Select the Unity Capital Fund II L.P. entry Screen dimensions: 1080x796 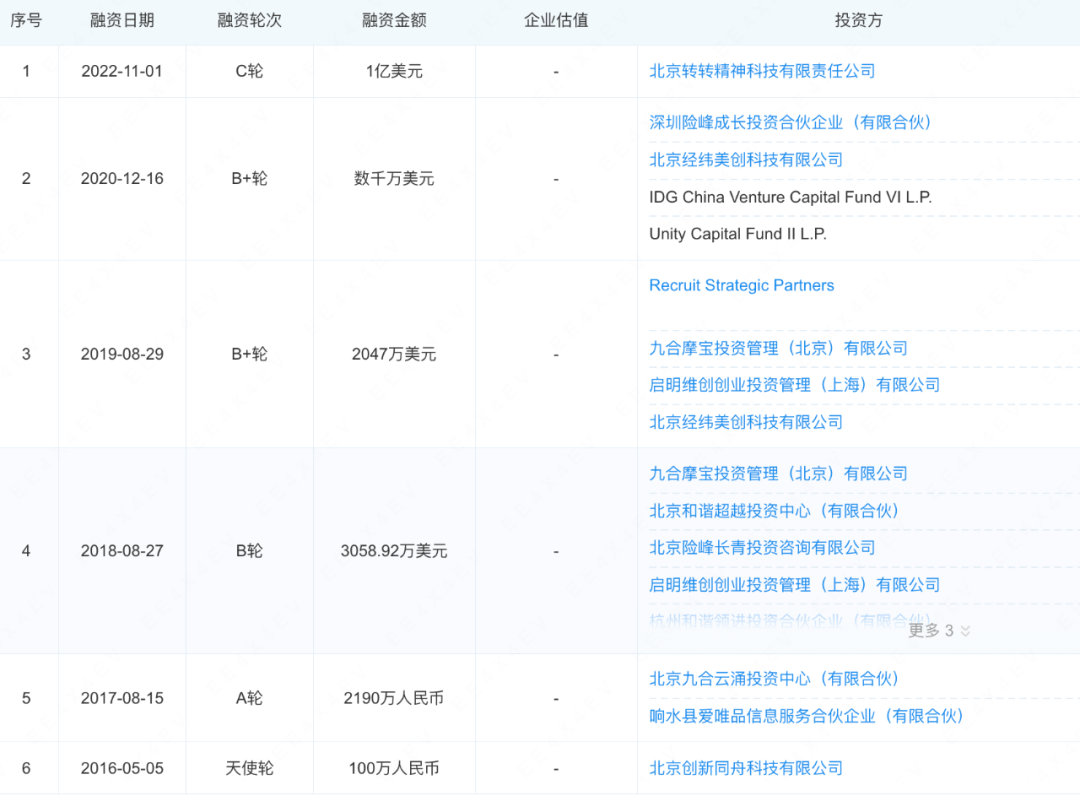coord(738,234)
